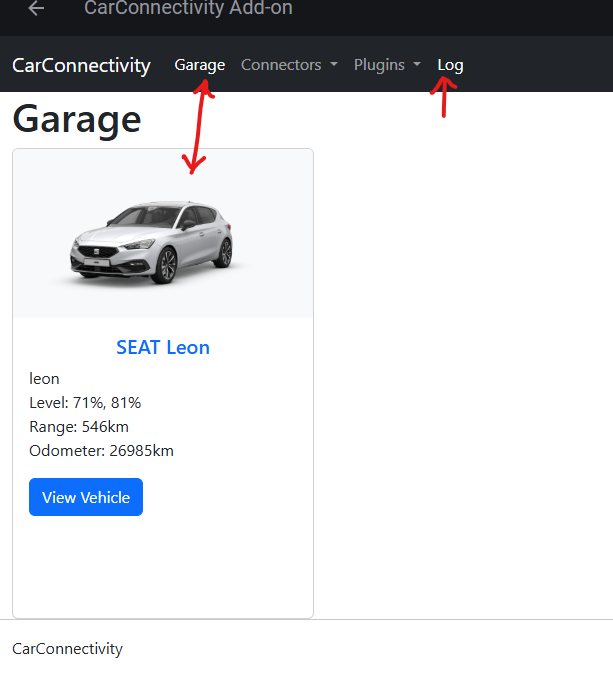Viewport: 613px width, 680px height.
Task: Click the red arrow pointing at Log
Action: click(444, 98)
